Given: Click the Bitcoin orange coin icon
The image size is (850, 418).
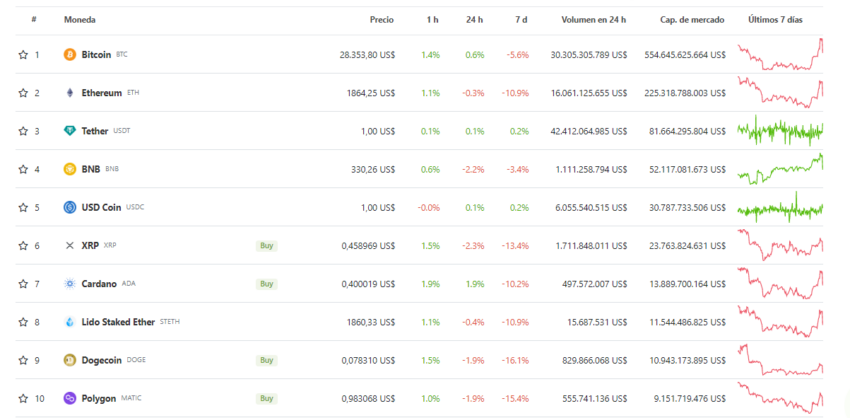Looking at the screenshot, I should 70,55.
